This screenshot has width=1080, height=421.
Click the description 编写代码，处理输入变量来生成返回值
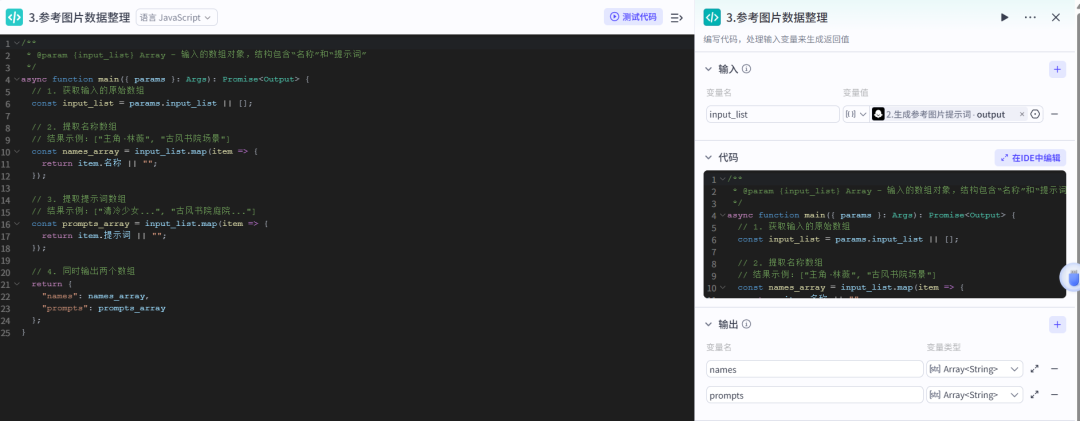tap(776, 40)
